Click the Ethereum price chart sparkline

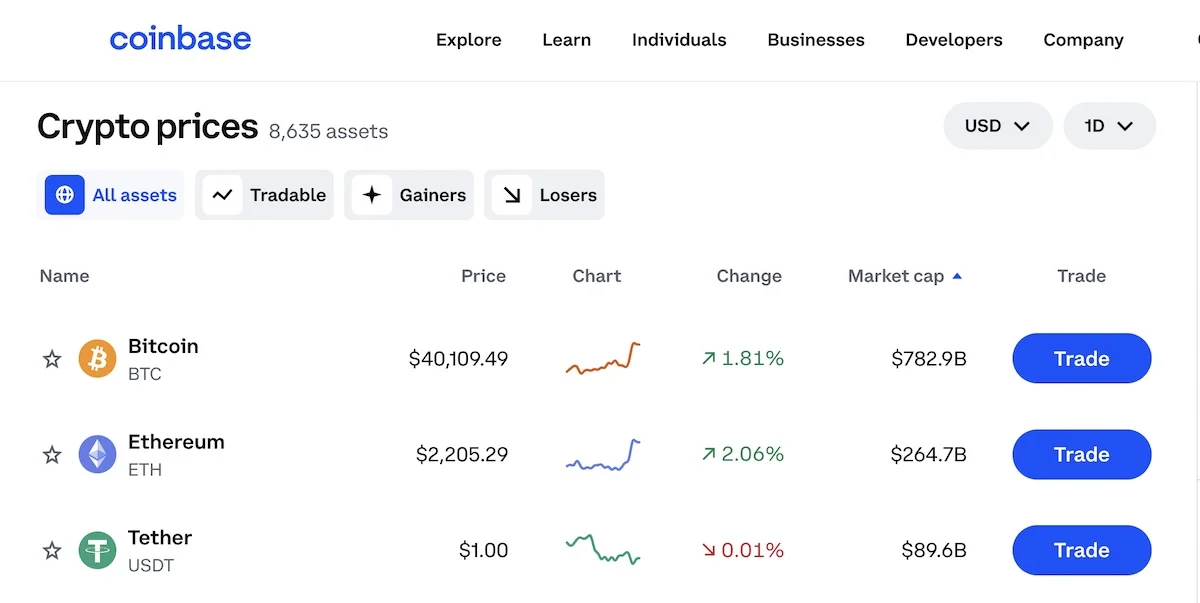tap(603, 455)
